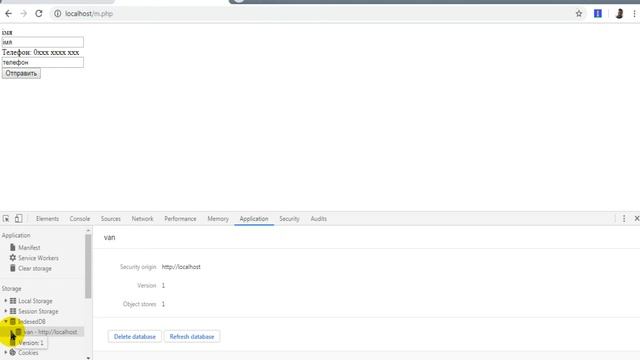Open the blue extension icon in the toolbar
The width and height of the screenshot is (640, 360).
[598, 13]
